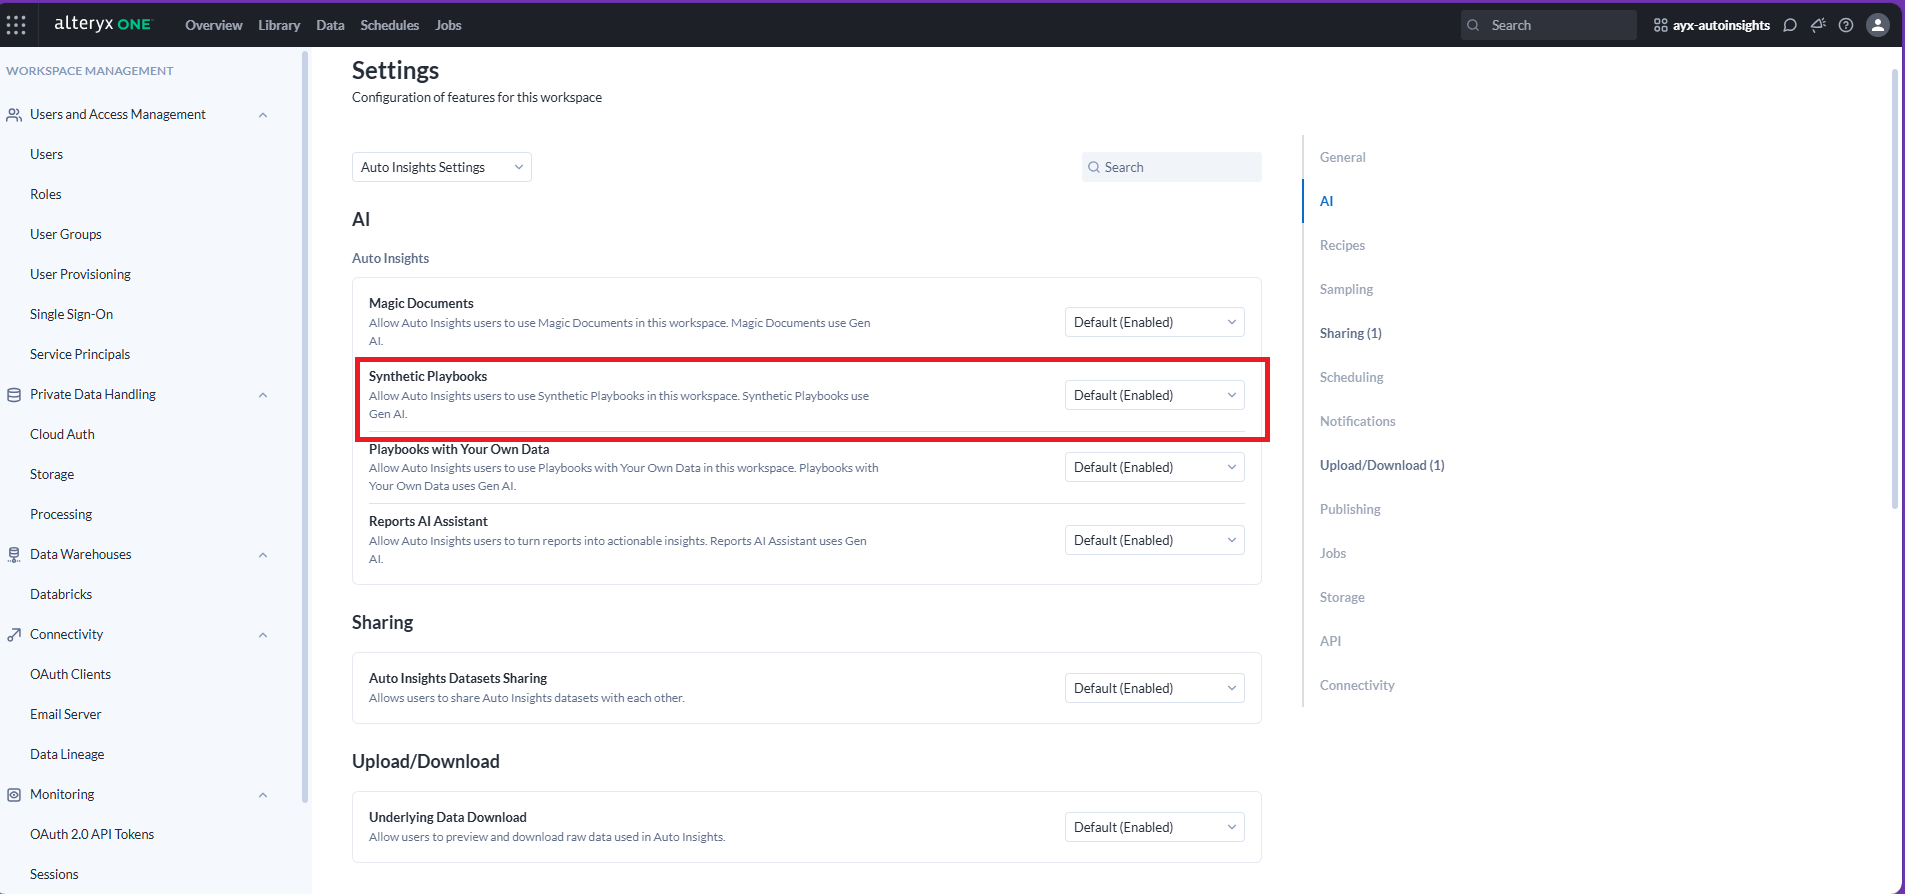Viewport: 1905px width, 894px height.
Task: Open the announcements megaphone icon
Action: (1818, 25)
